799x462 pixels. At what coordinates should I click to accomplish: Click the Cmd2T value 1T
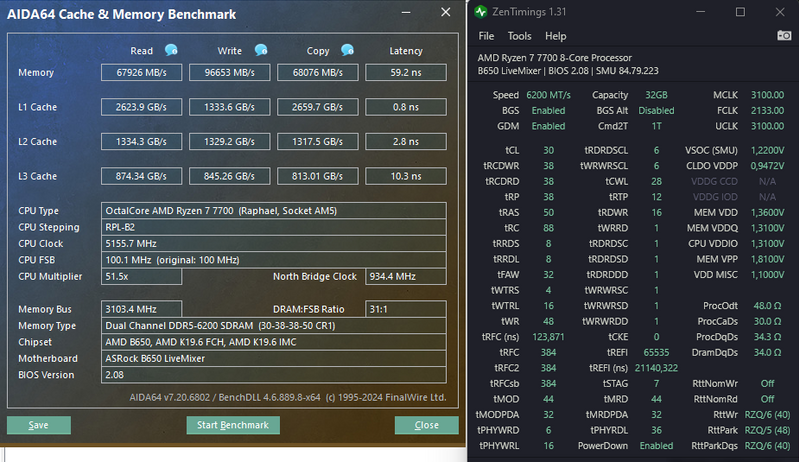click(x=656, y=126)
